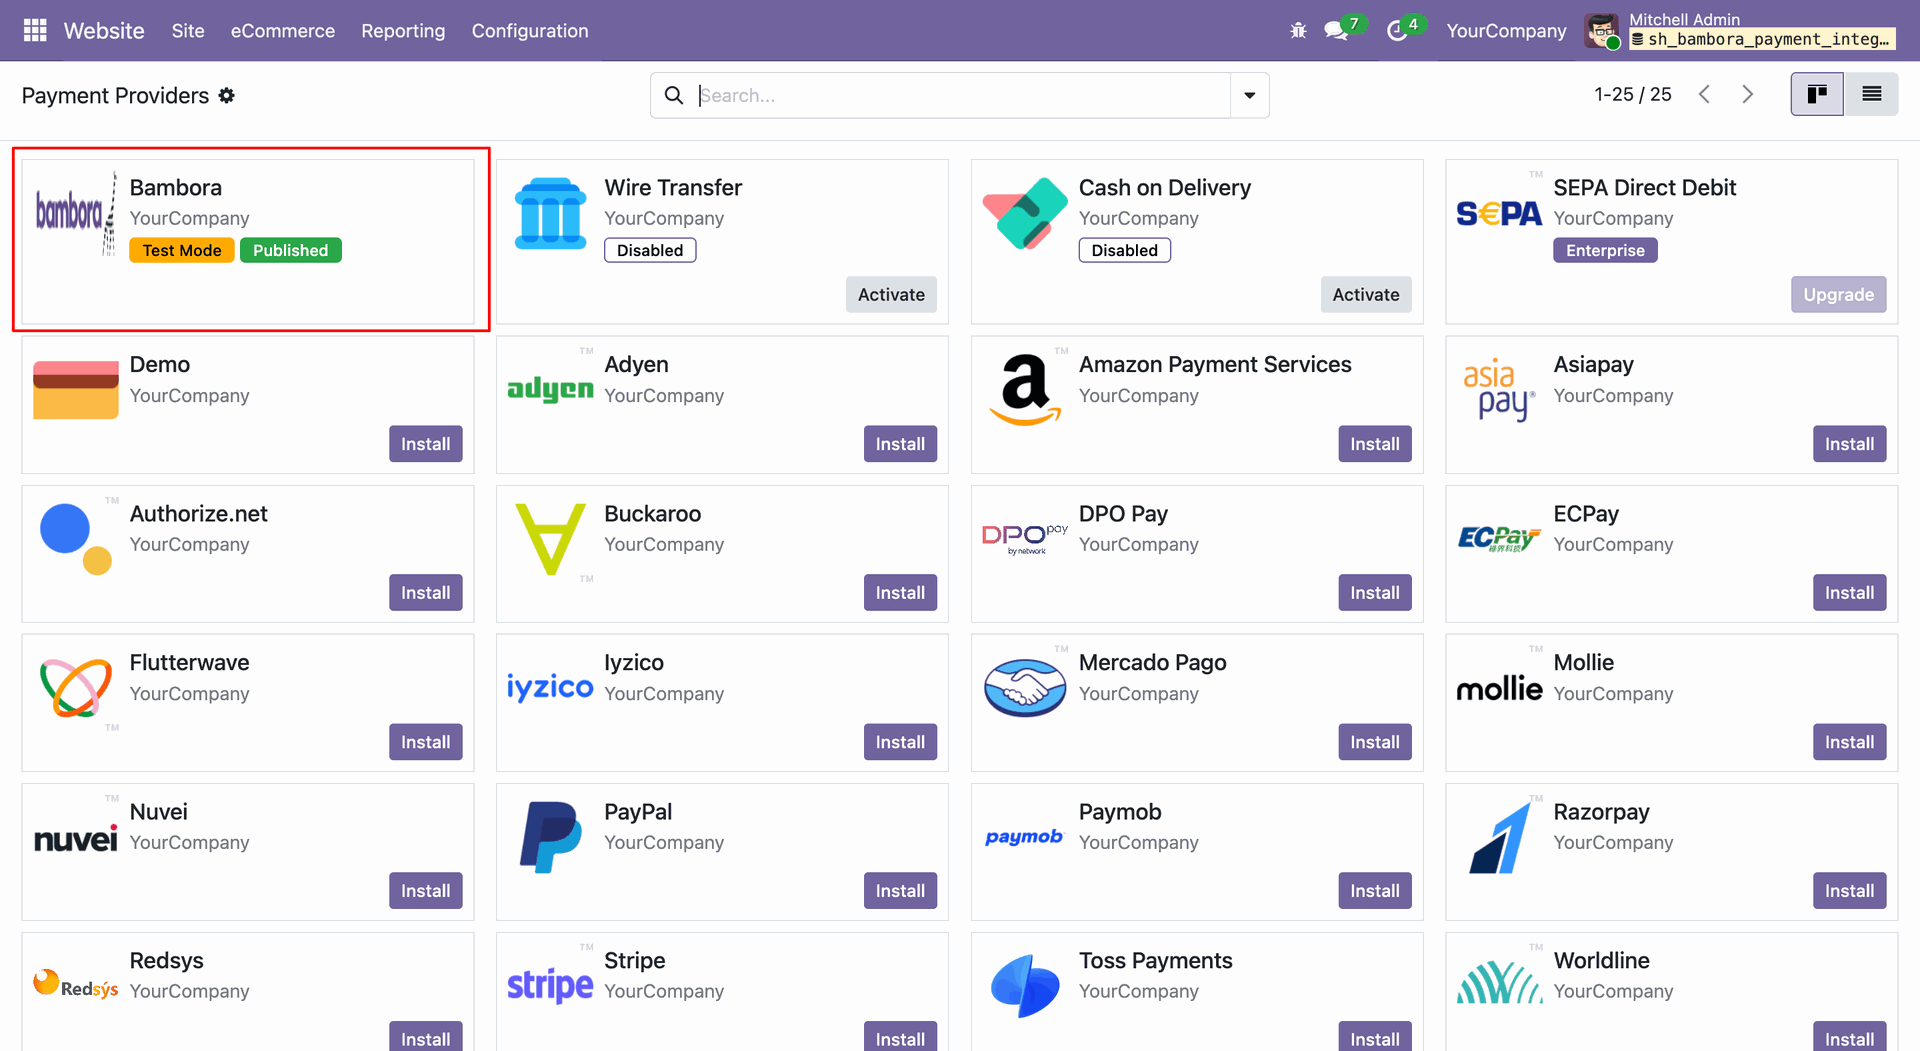Open the apps grid menu icon
This screenshot has width=1920, height=1051.
tap(35, 31)
